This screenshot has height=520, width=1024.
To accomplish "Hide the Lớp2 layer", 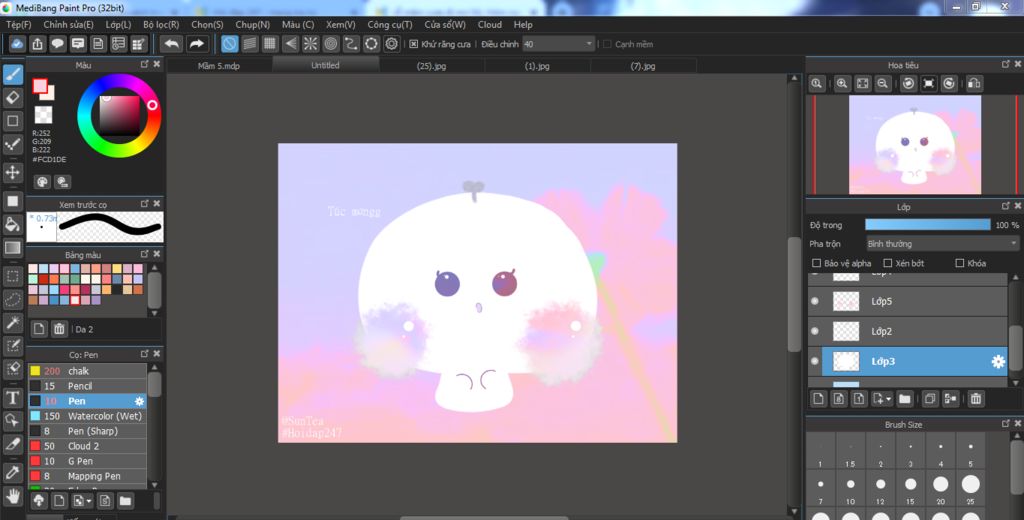I will pos(814,331).
